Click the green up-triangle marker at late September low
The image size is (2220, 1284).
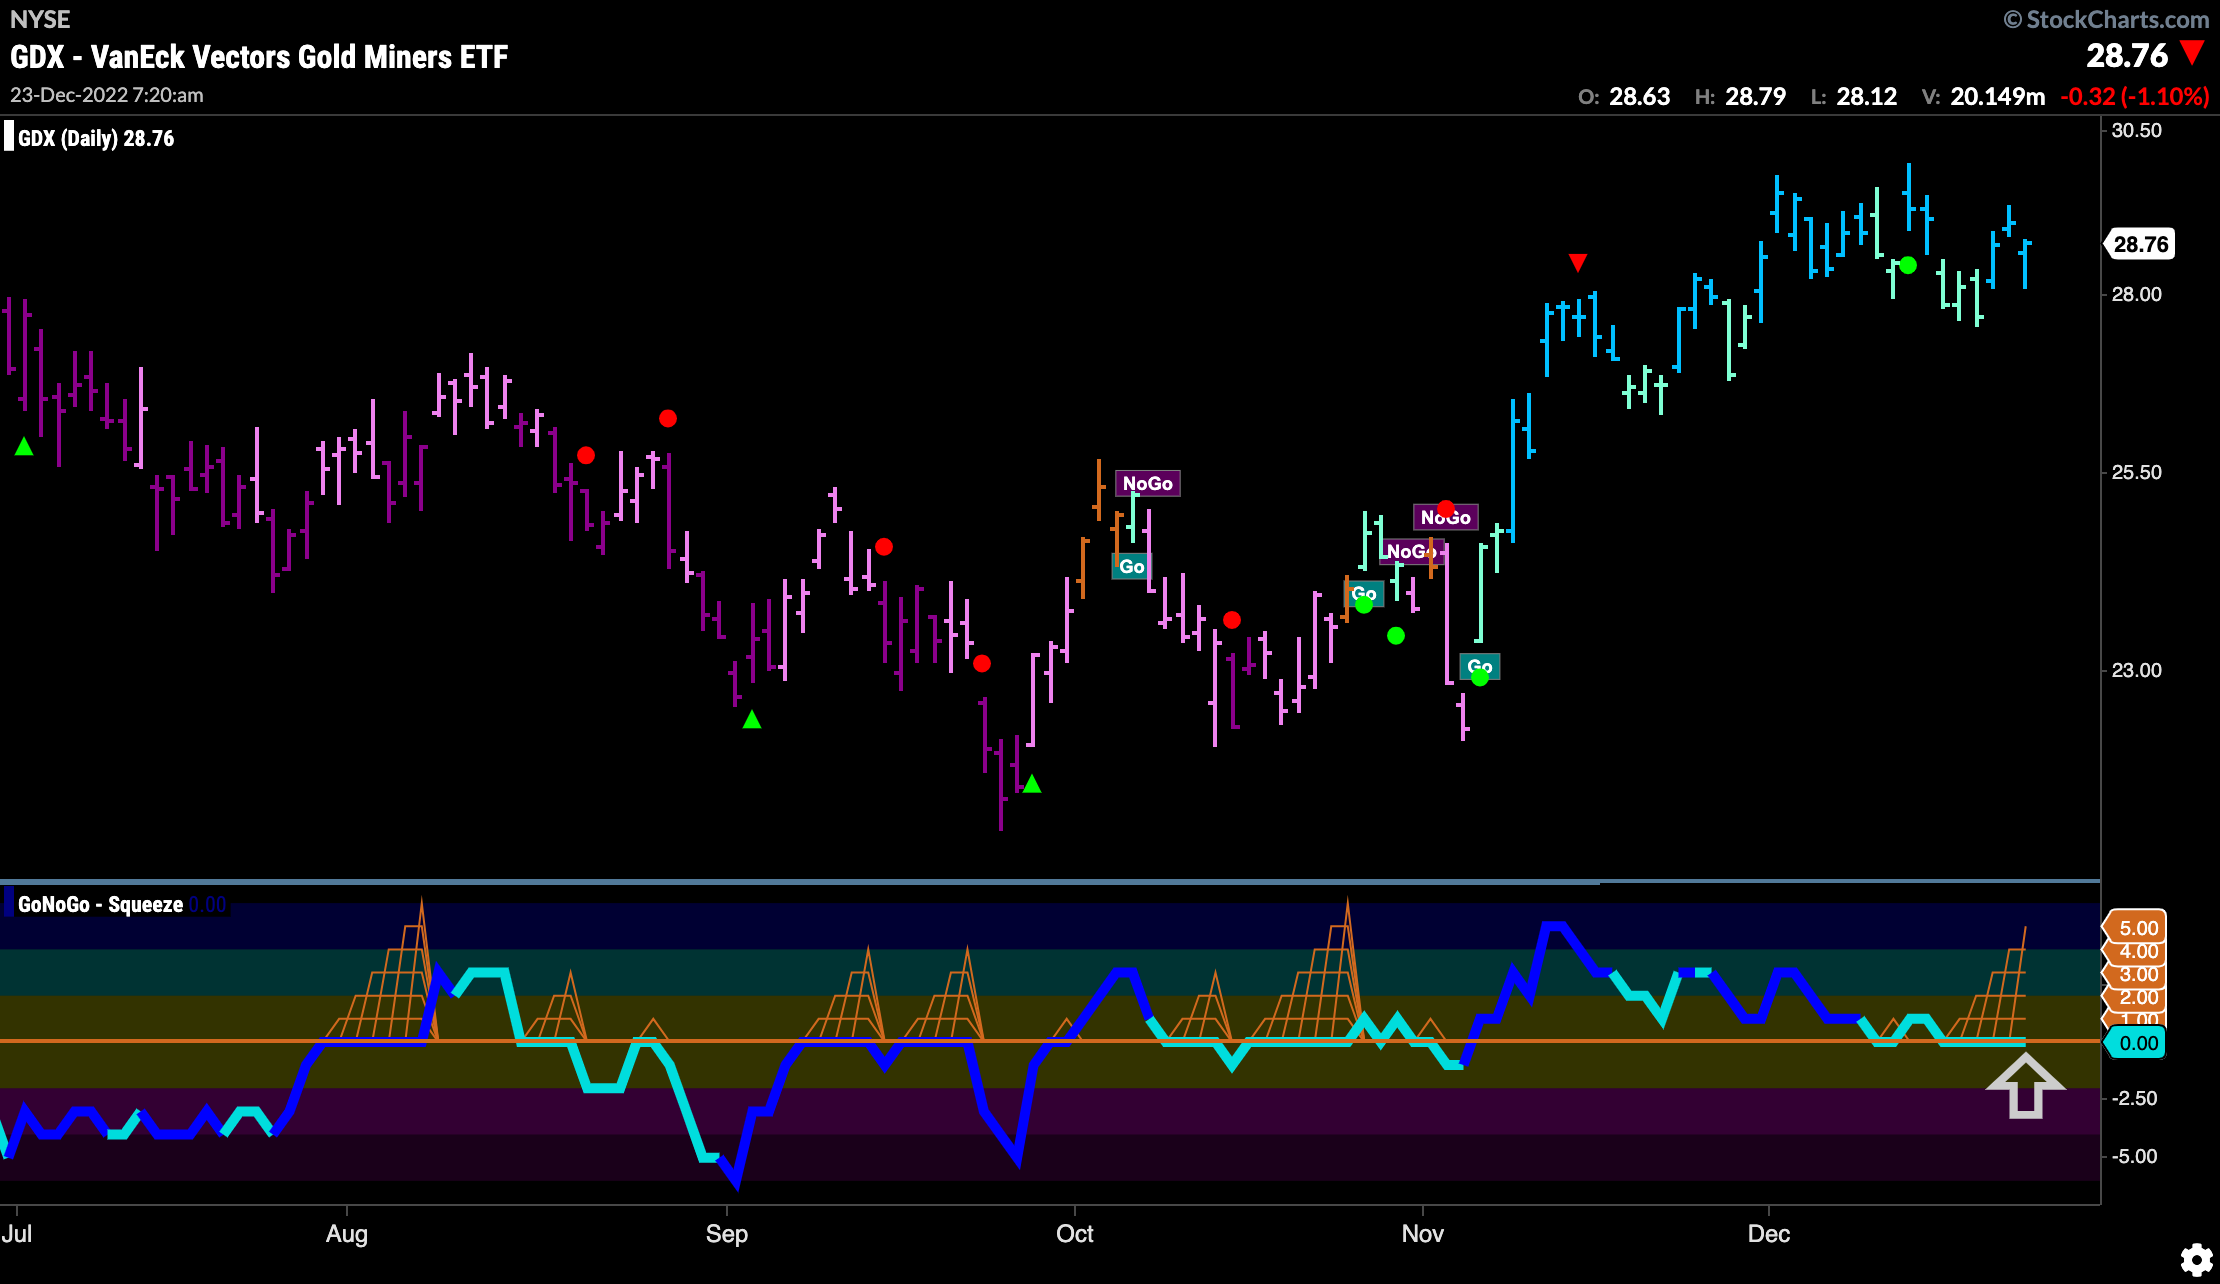pos(1032,784)
